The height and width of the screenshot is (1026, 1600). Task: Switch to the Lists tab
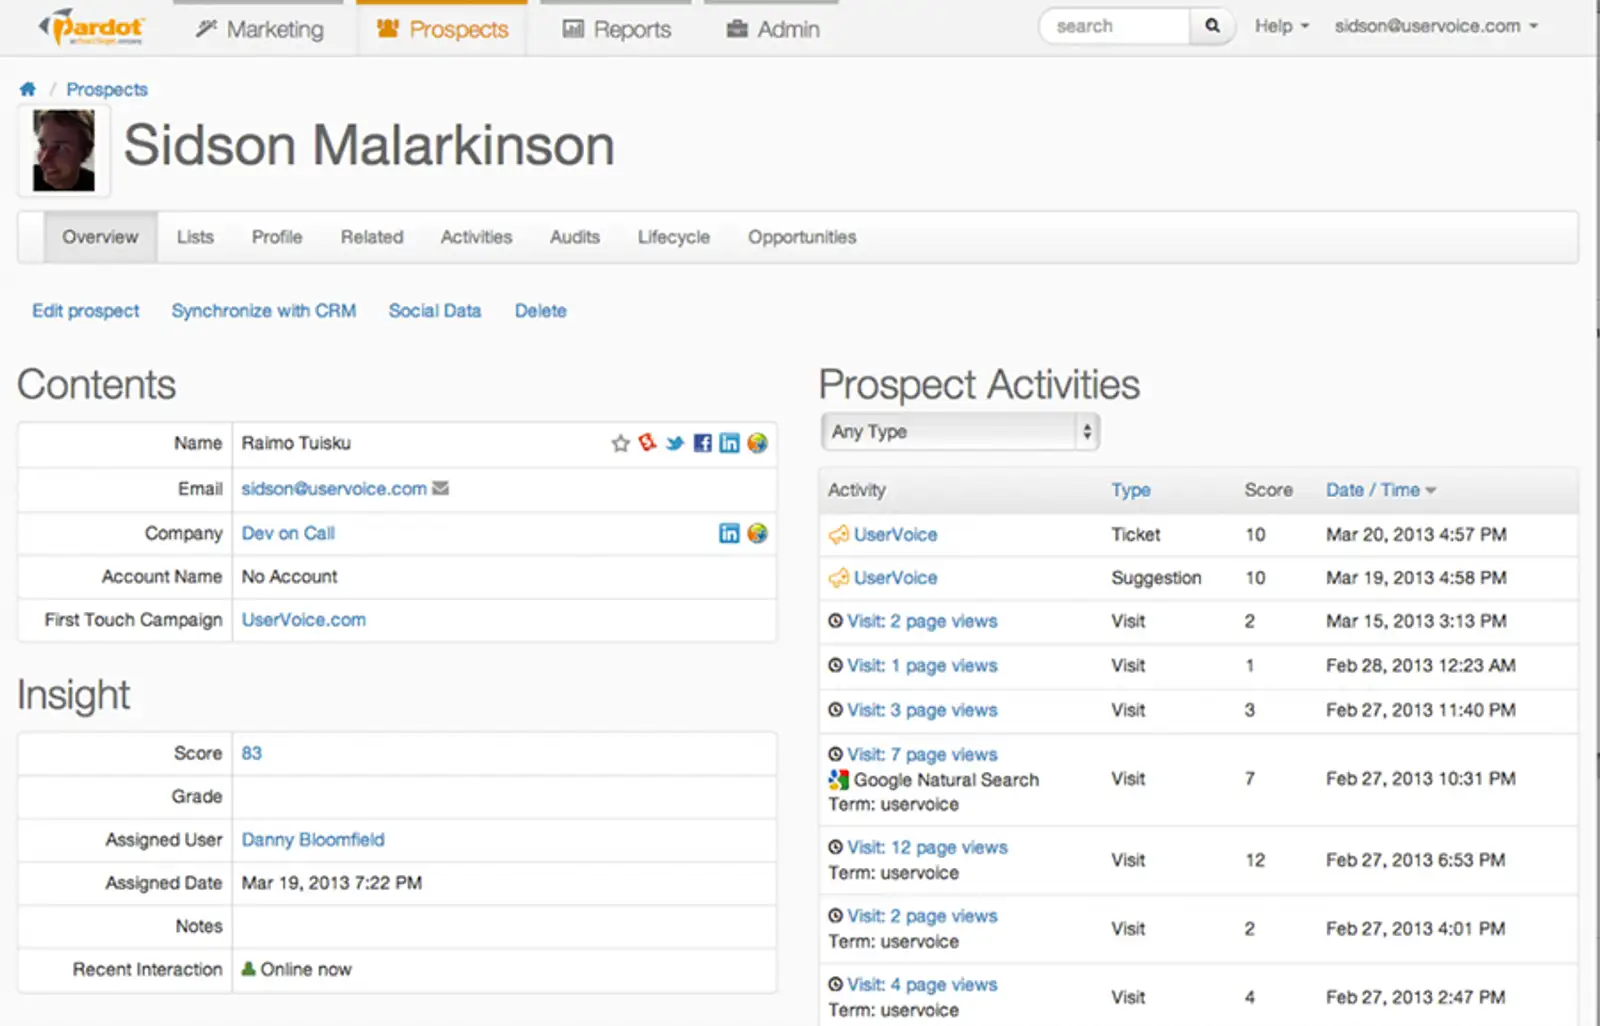(195, 237)
